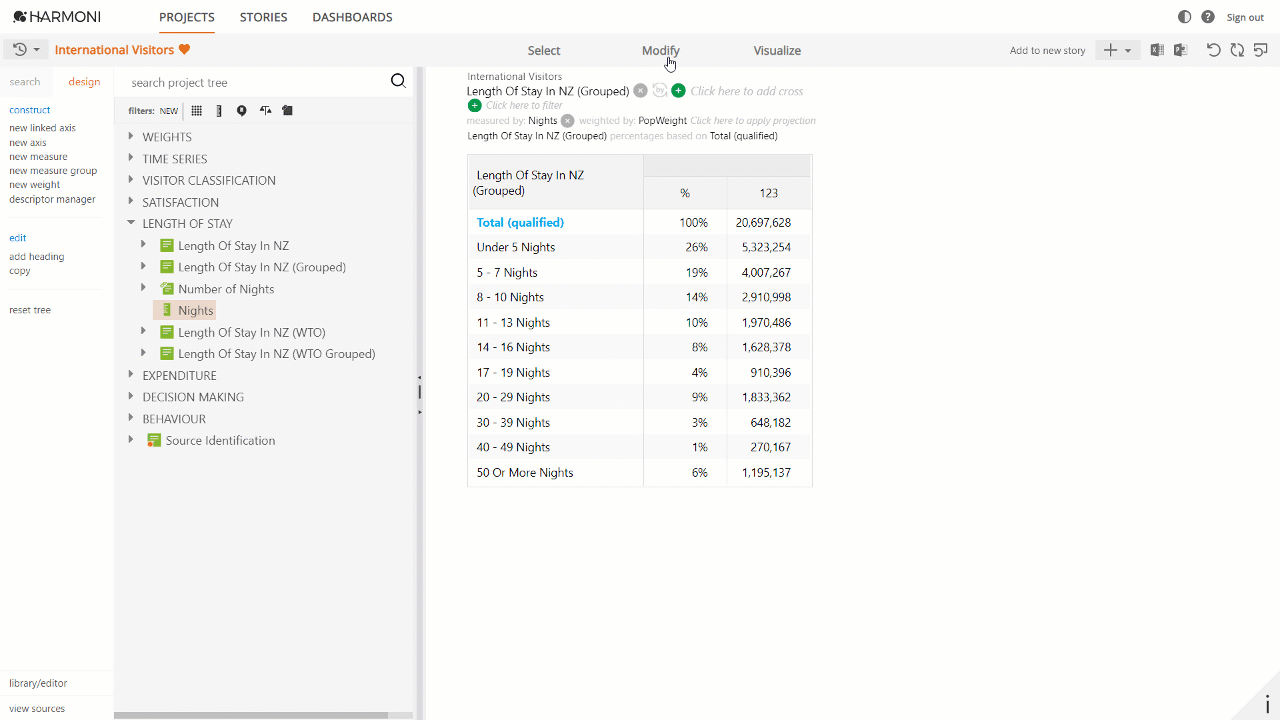
Task: Open descriptor manager
Action: [x=52, y=199]
